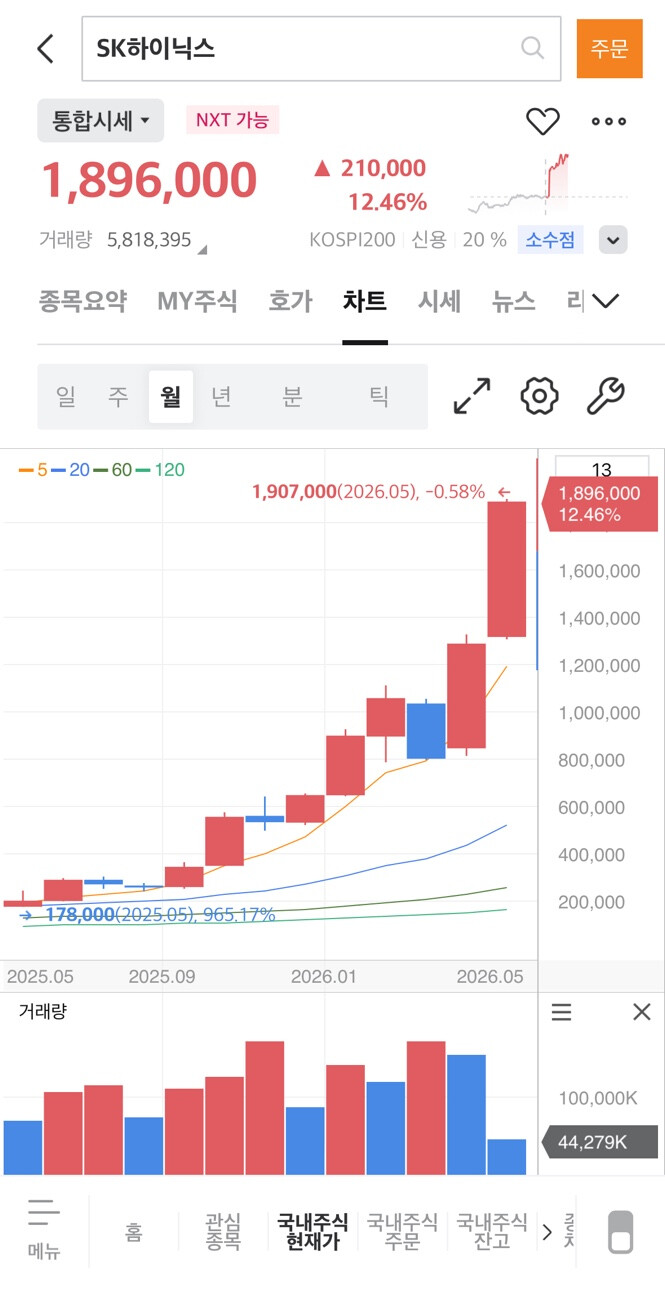Open the three-dot more options menu
The width and height of the screenshot is (665, 1290).
coord(609,121)
